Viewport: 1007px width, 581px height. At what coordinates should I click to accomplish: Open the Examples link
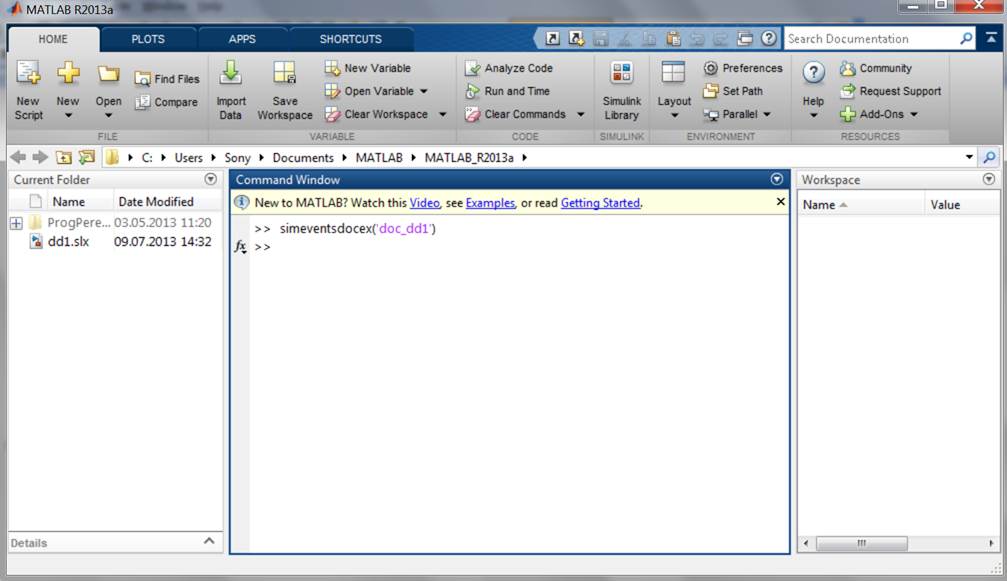click(490, 203)
